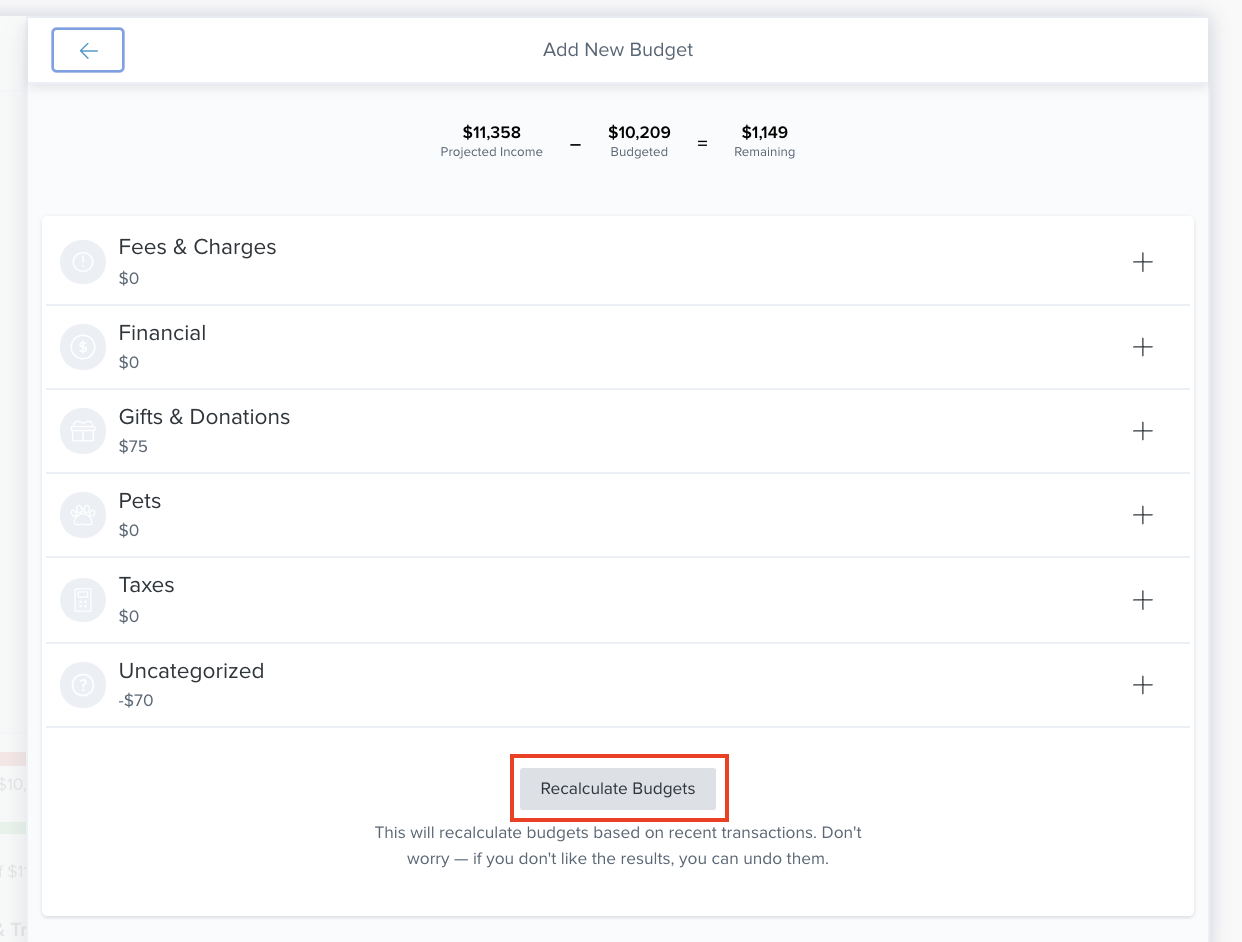Click the Pets paw print icon
Screen dimensions: 1242x942
coord(83,515)
